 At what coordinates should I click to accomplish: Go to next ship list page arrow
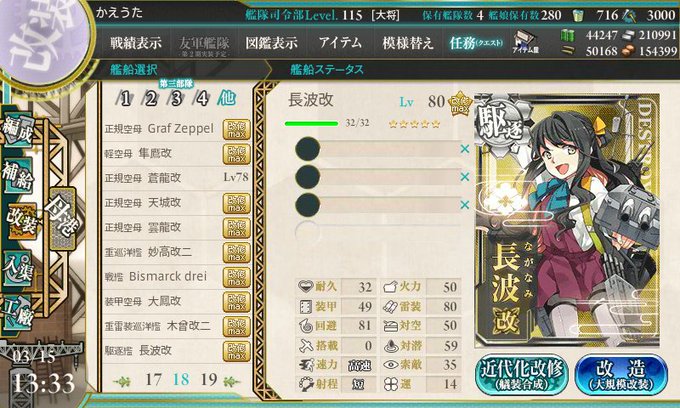tap(232, 381)
